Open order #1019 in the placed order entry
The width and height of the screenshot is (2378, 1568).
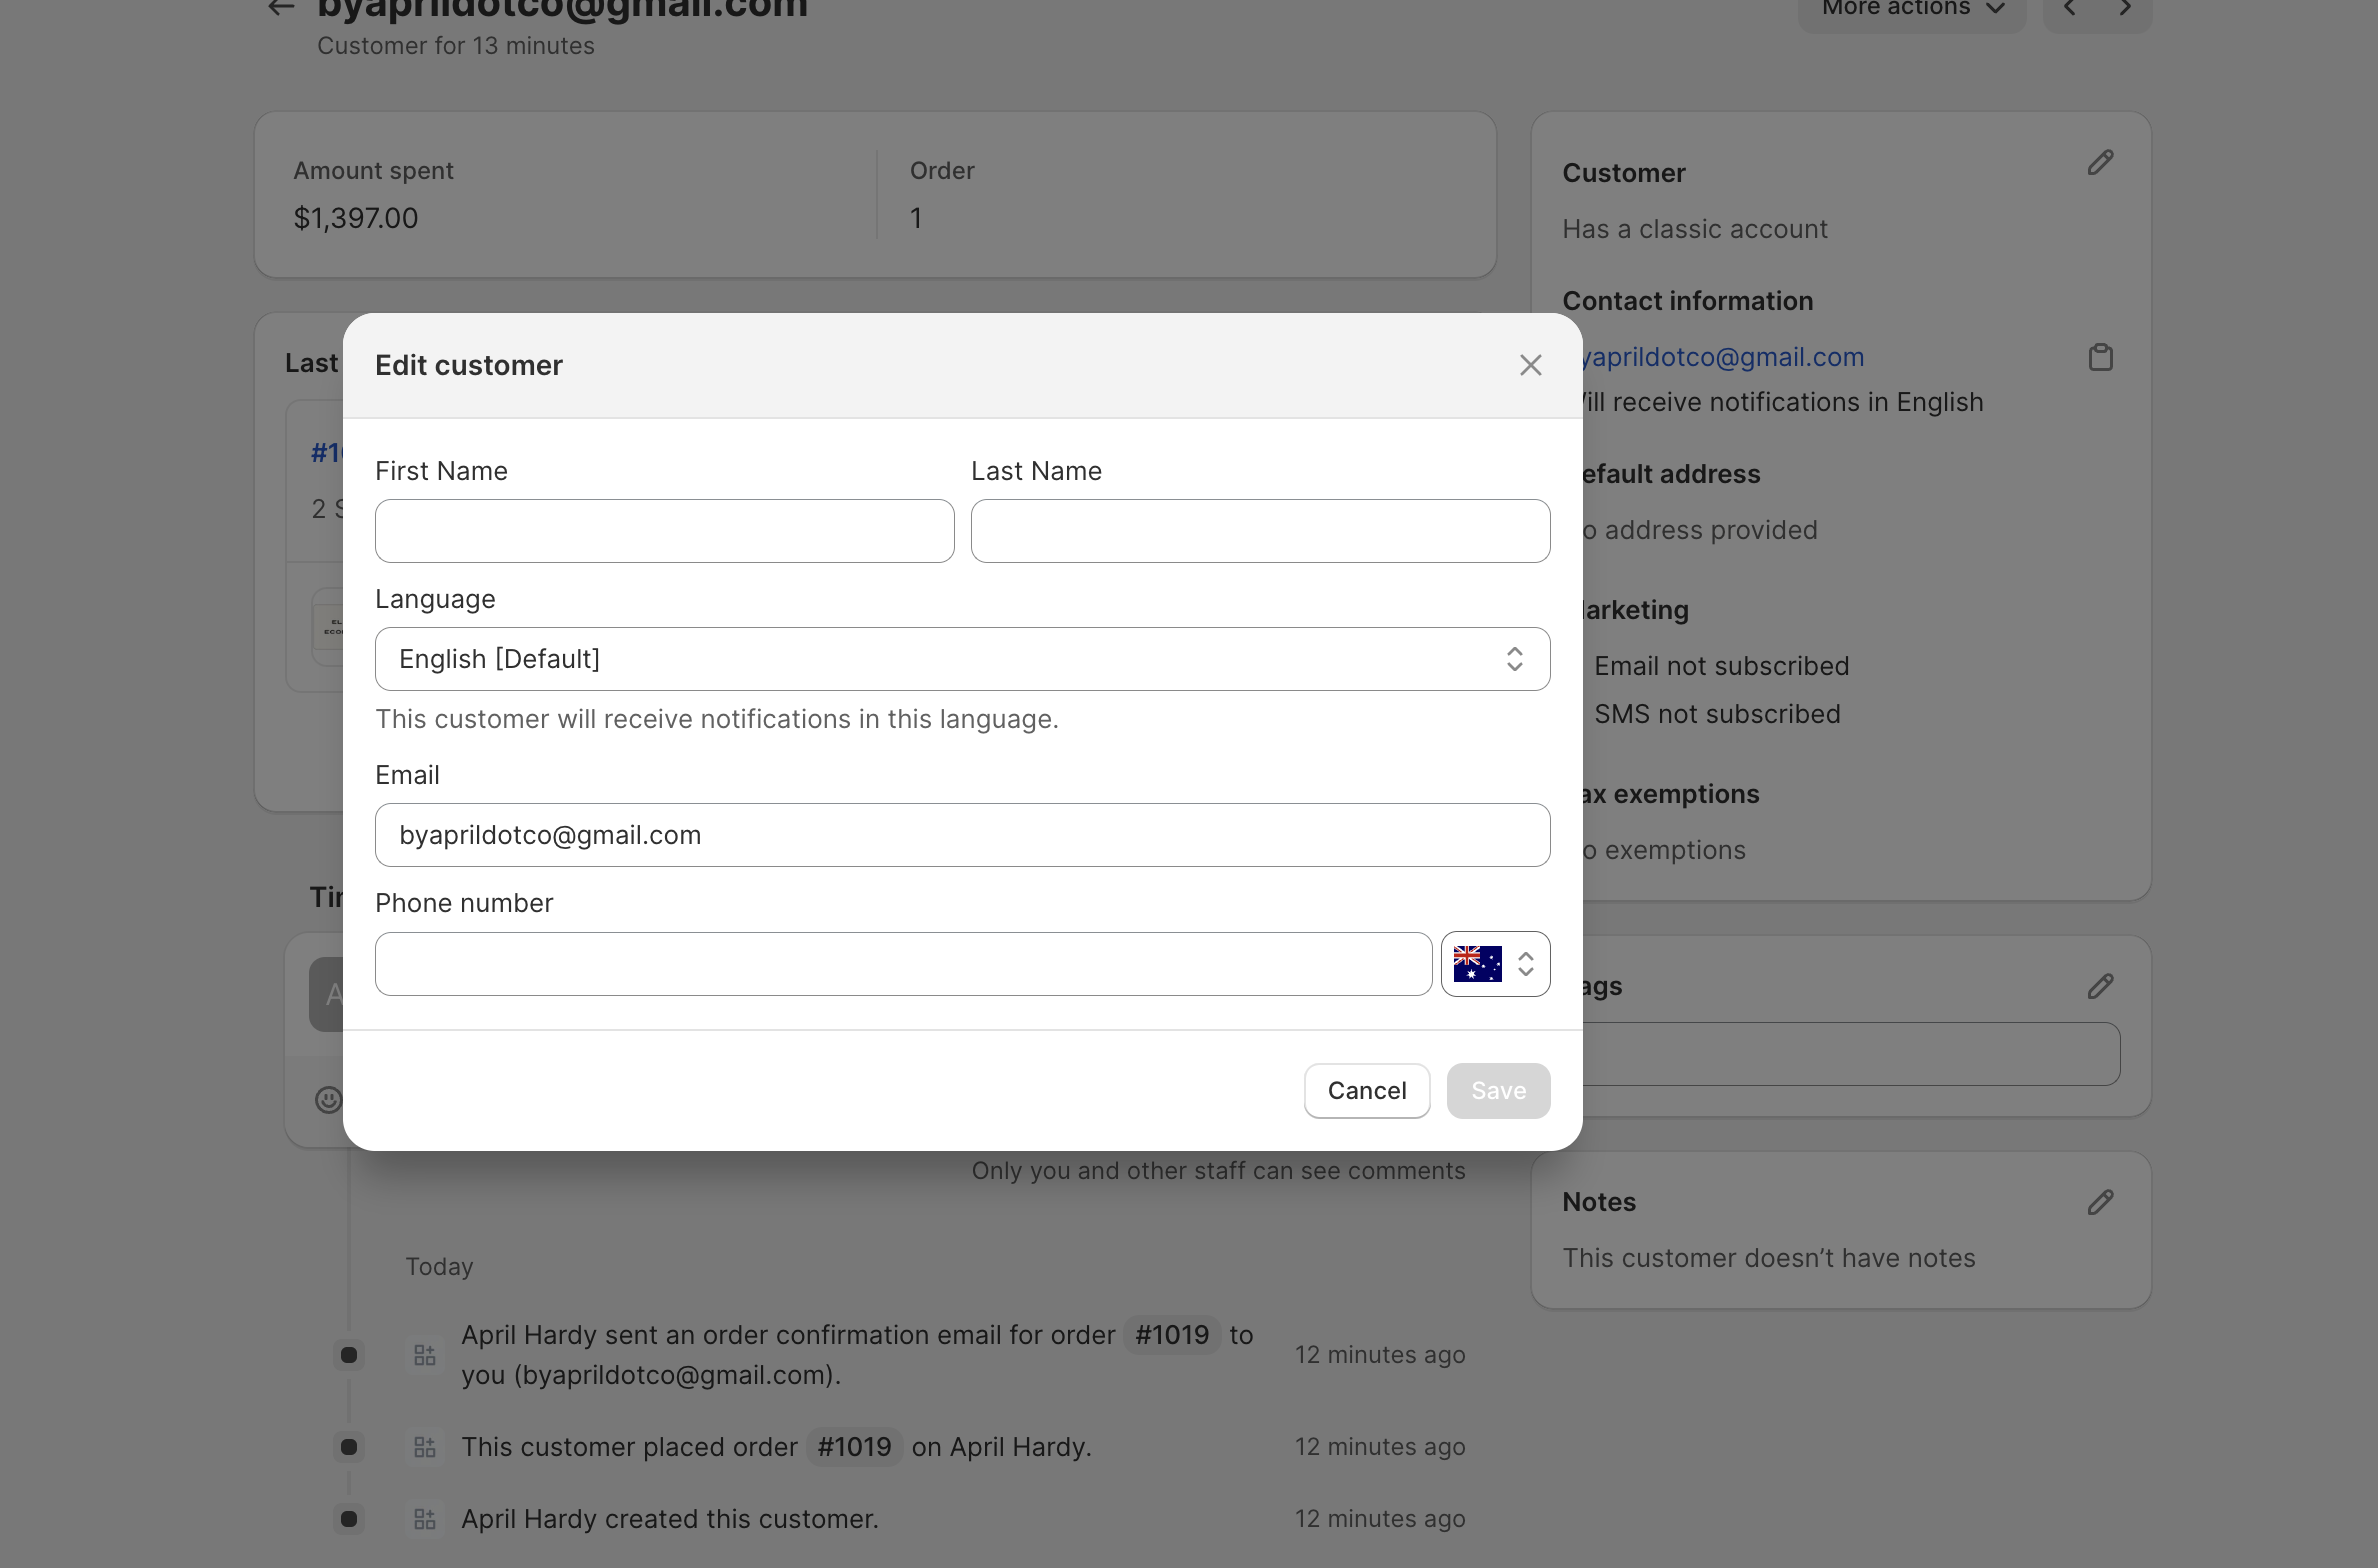854,1447
